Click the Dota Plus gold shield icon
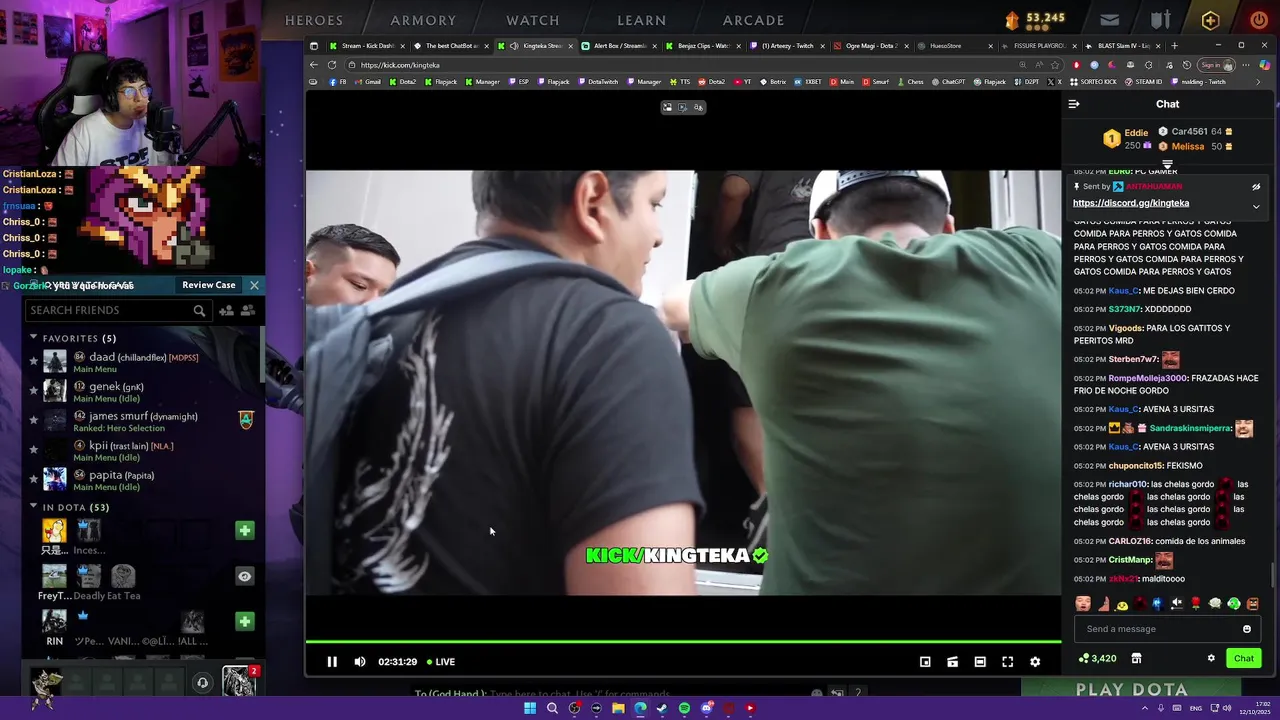Image resolution: width=1280 pixels, height=720 pixels. click(1210, 20)
